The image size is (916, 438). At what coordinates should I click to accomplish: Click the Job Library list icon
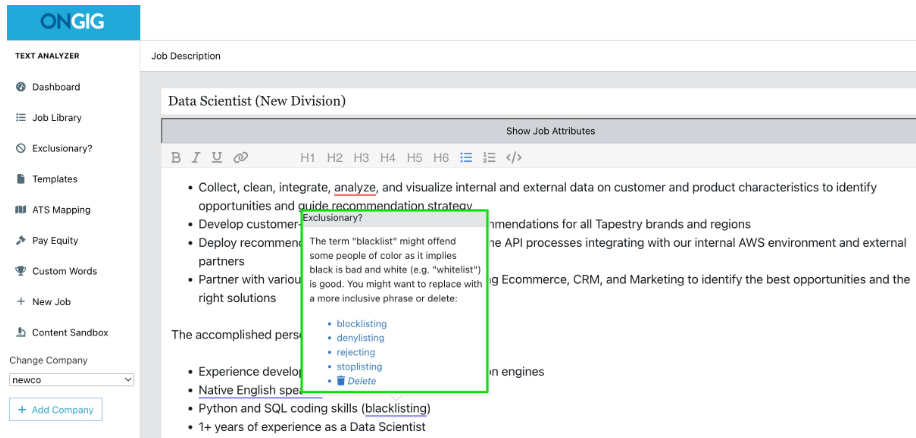[x=20, y=117]
